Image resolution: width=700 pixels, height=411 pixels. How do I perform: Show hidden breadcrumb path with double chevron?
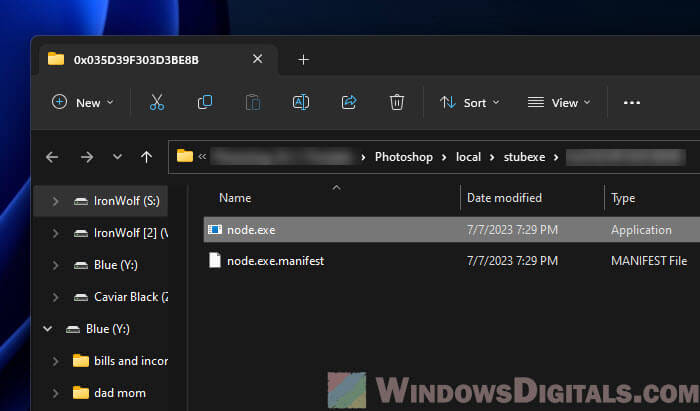[202, 157]
